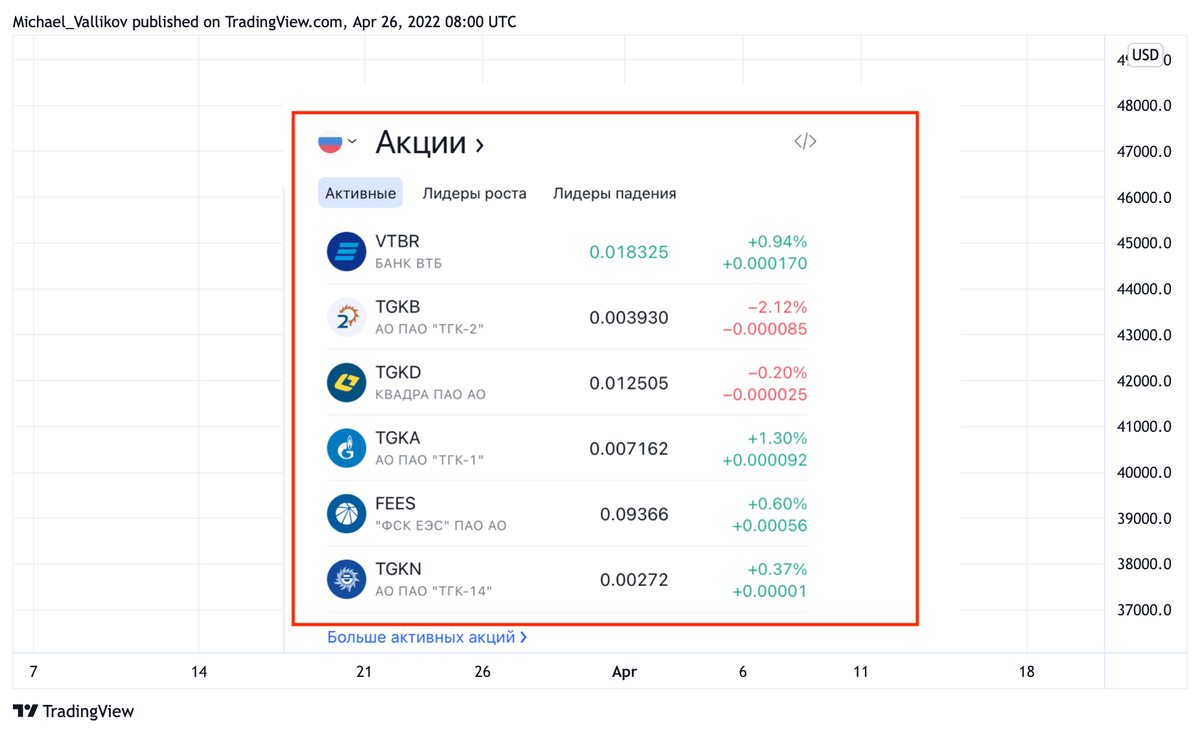Switch to Лидеры падения tab
1200x734 pixels.
tap(614, 193)
